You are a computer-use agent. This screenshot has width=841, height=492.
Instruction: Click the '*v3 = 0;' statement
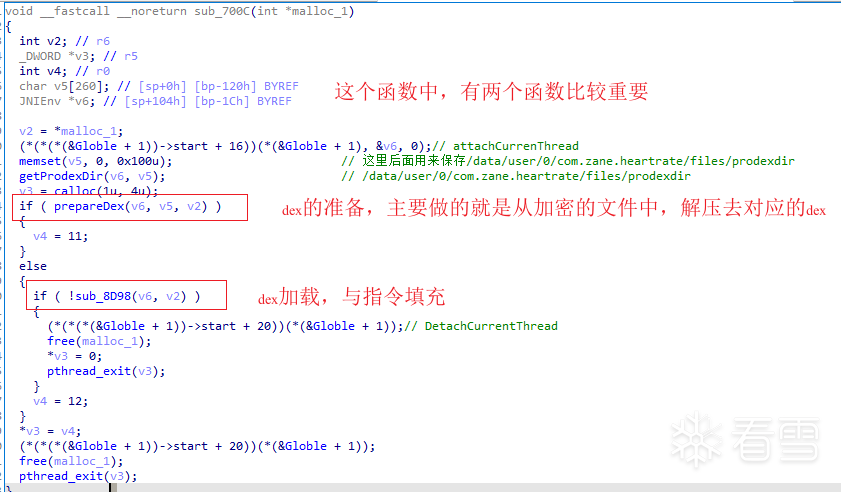[75, 357]
